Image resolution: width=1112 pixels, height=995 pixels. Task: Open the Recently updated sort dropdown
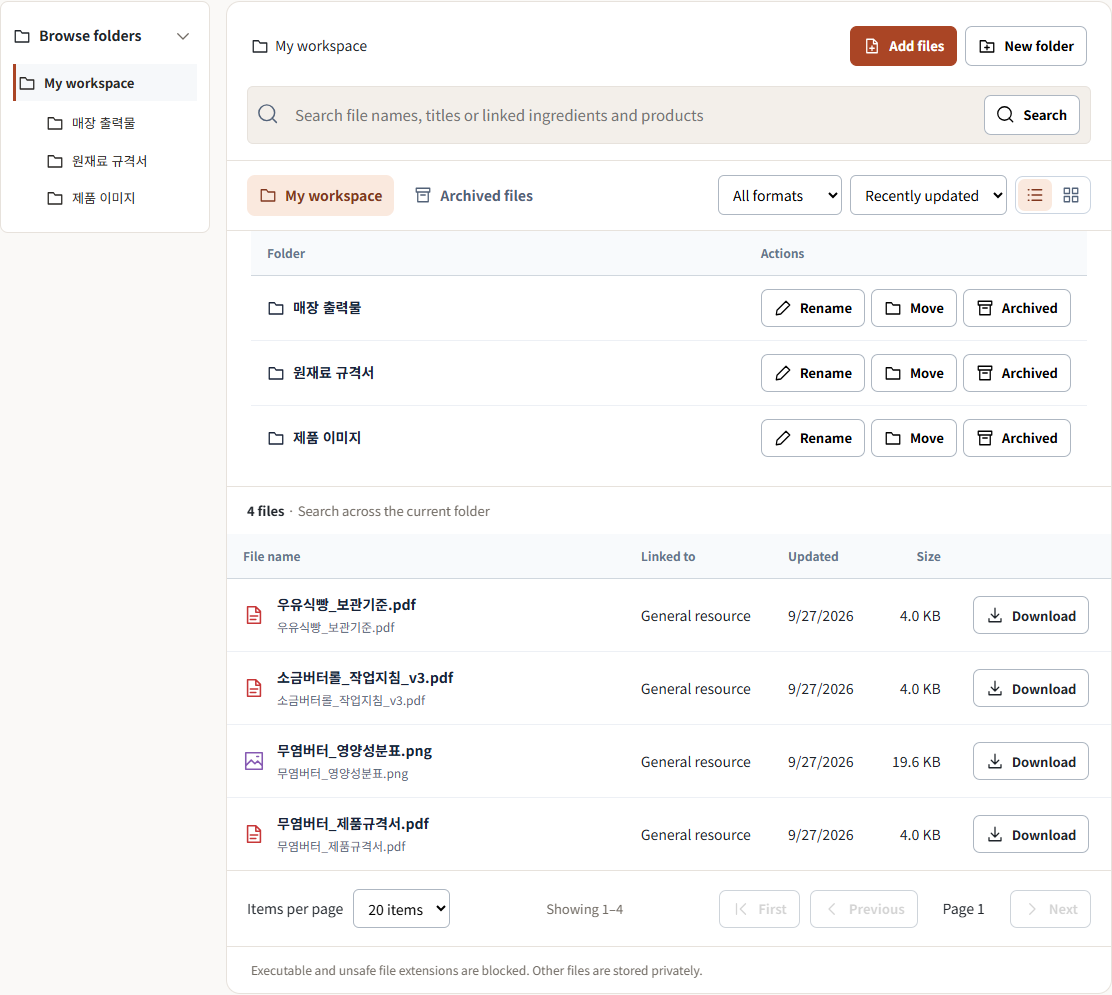(928, 195)
